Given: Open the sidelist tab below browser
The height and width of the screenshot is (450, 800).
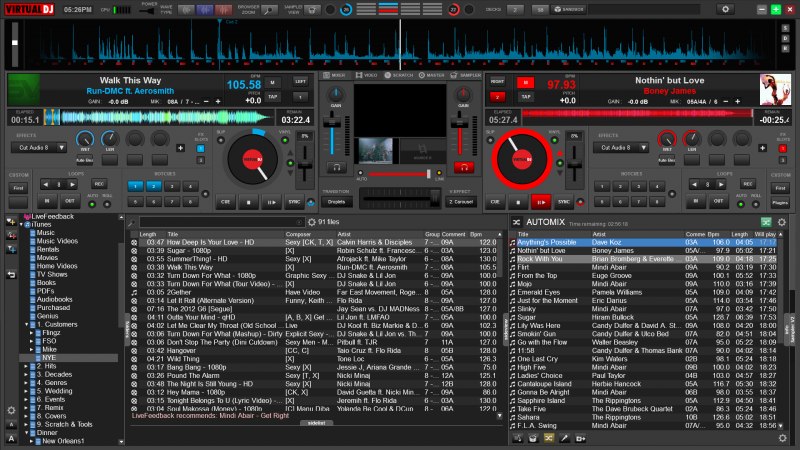Looking at the screenshot, I should [x=316, y=423].
